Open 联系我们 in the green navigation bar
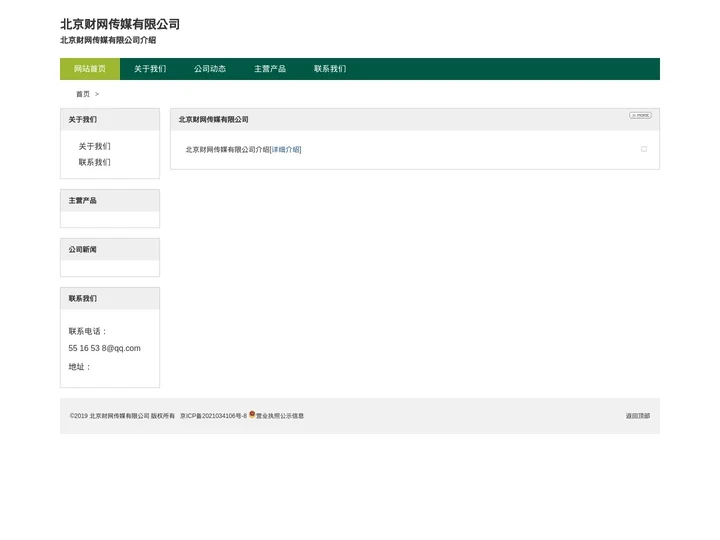720x540 pixels. pyautogui.click(x=330, y=69)
